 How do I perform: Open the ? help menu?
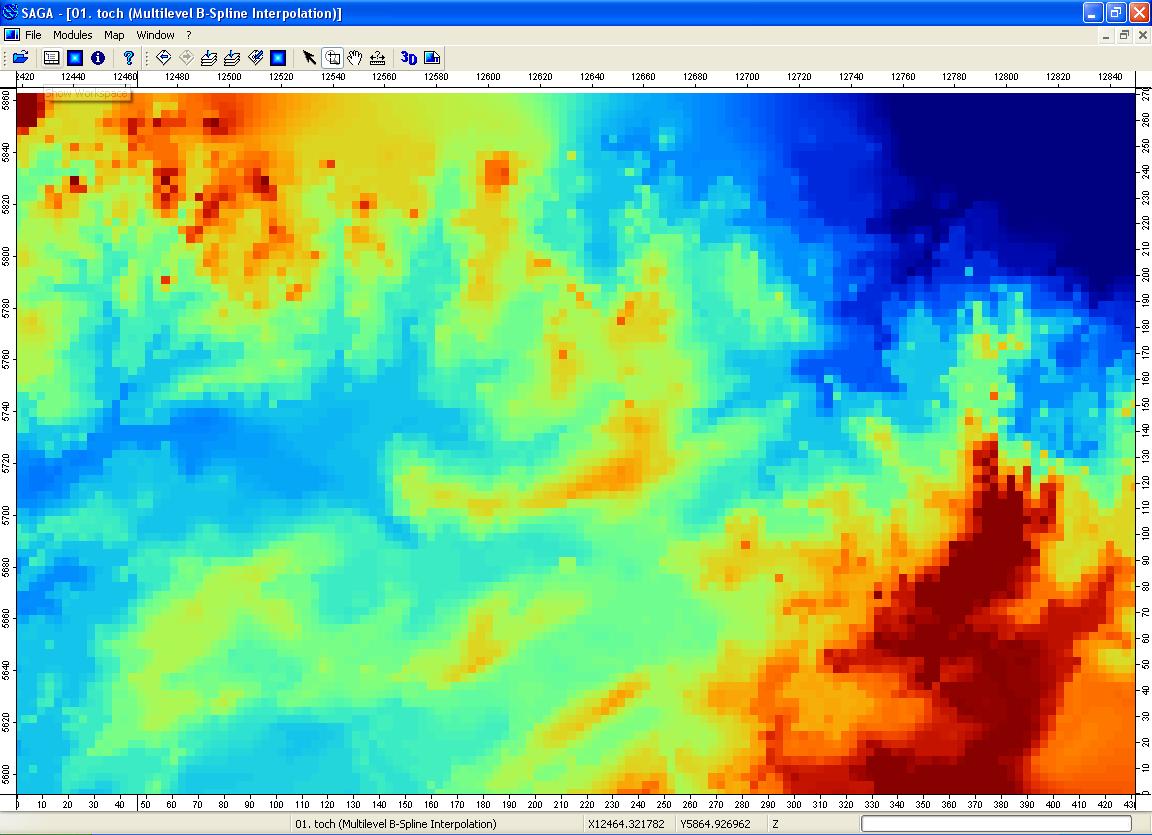(x=188, y=35)
